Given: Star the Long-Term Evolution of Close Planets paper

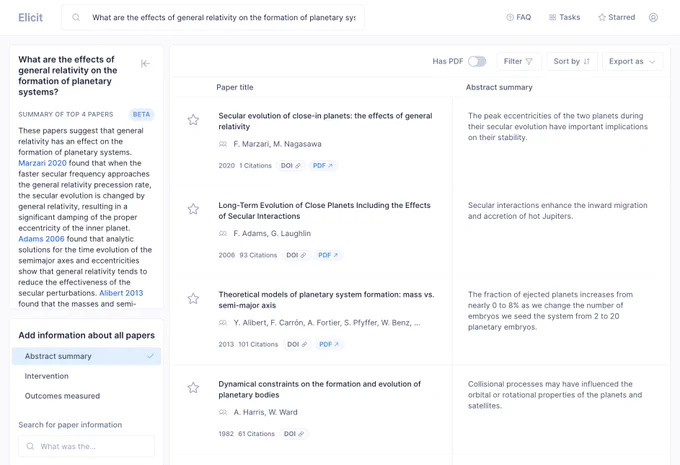Looking at the screenshot, I should (193, 209).
